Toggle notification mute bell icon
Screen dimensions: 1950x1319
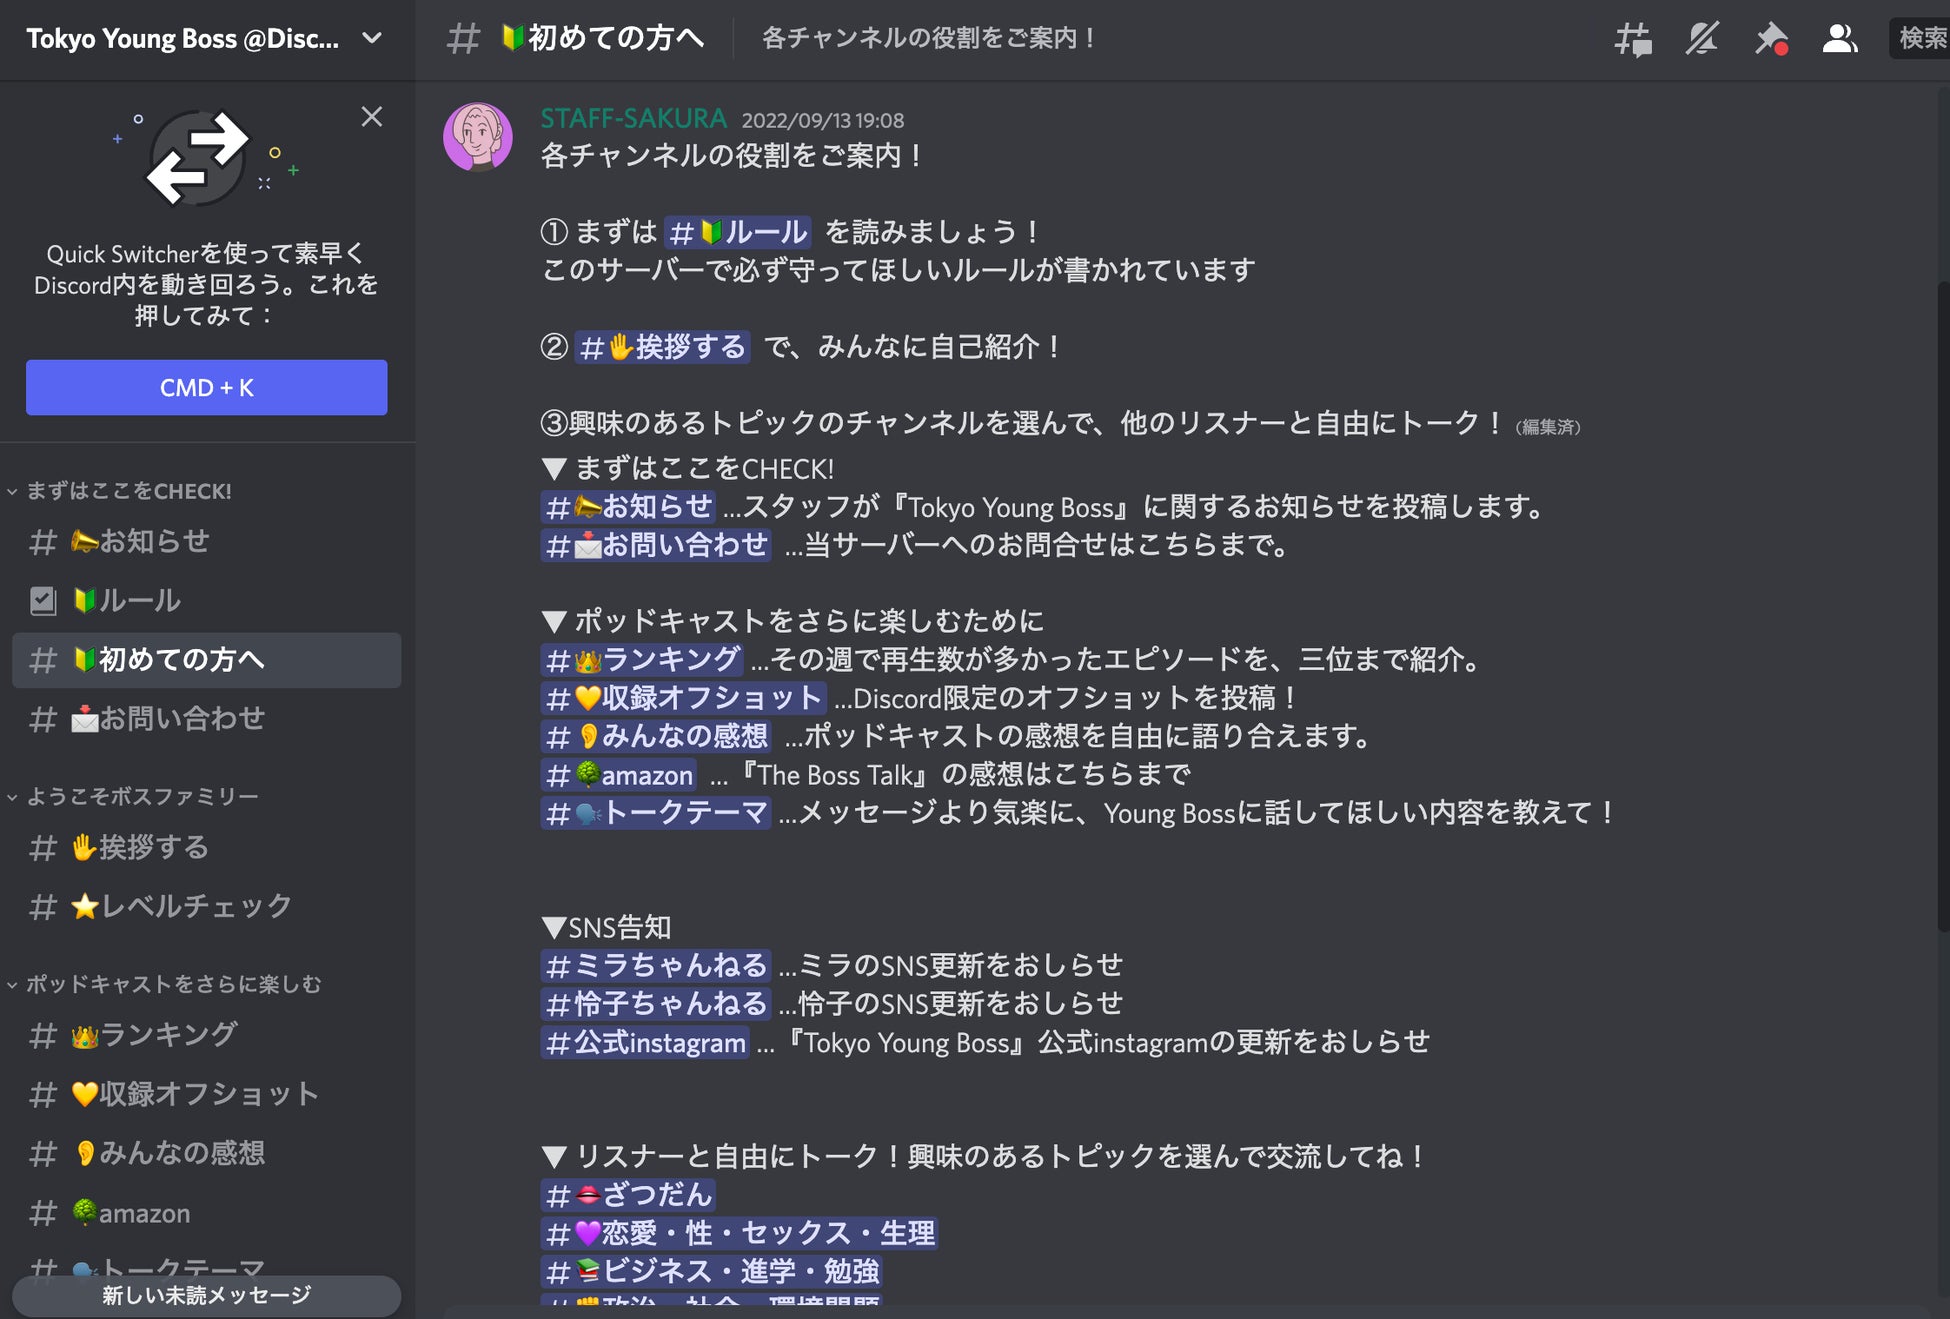pyautogui.click(x=1701, y=39)
